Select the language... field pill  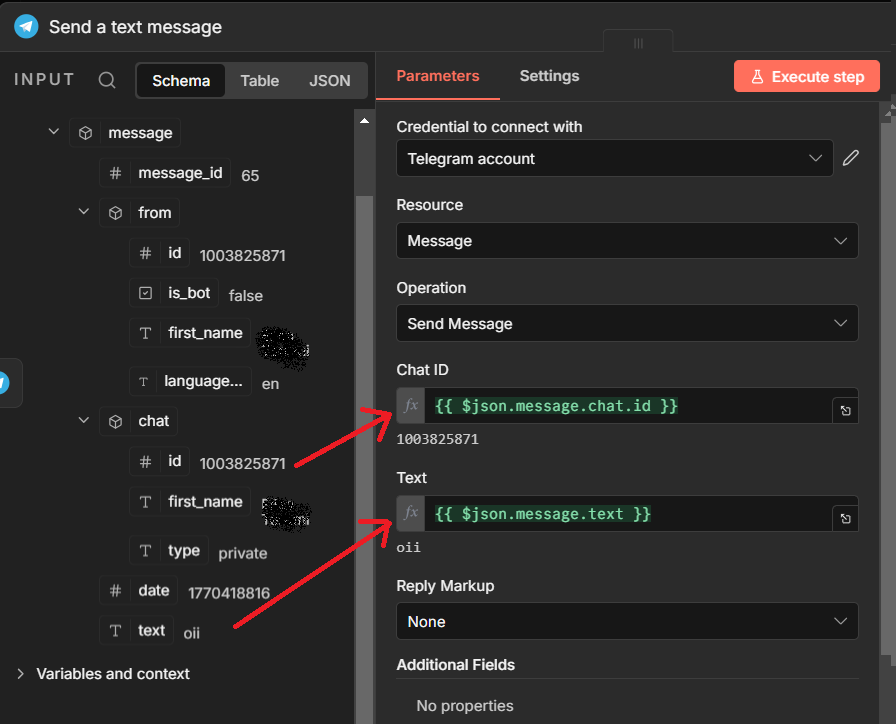click(x=190, y=382)
